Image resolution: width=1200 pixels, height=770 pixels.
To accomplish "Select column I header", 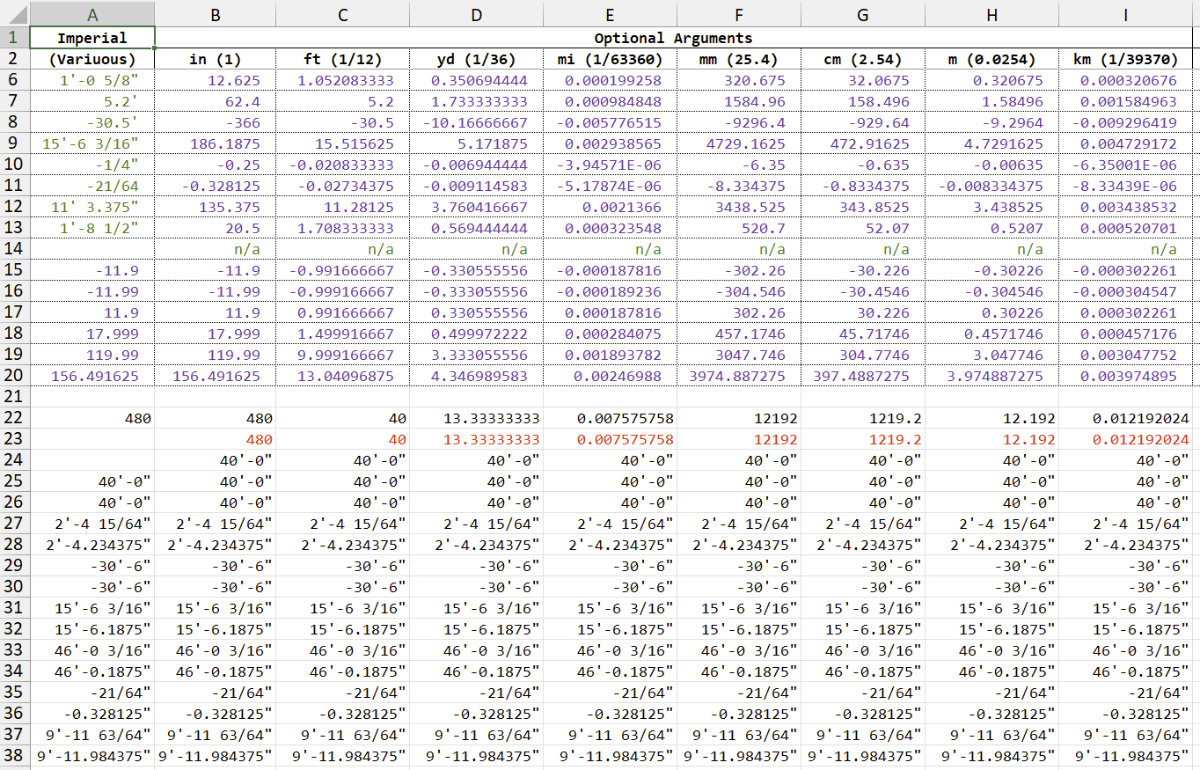I will [x=1126, y=14].
